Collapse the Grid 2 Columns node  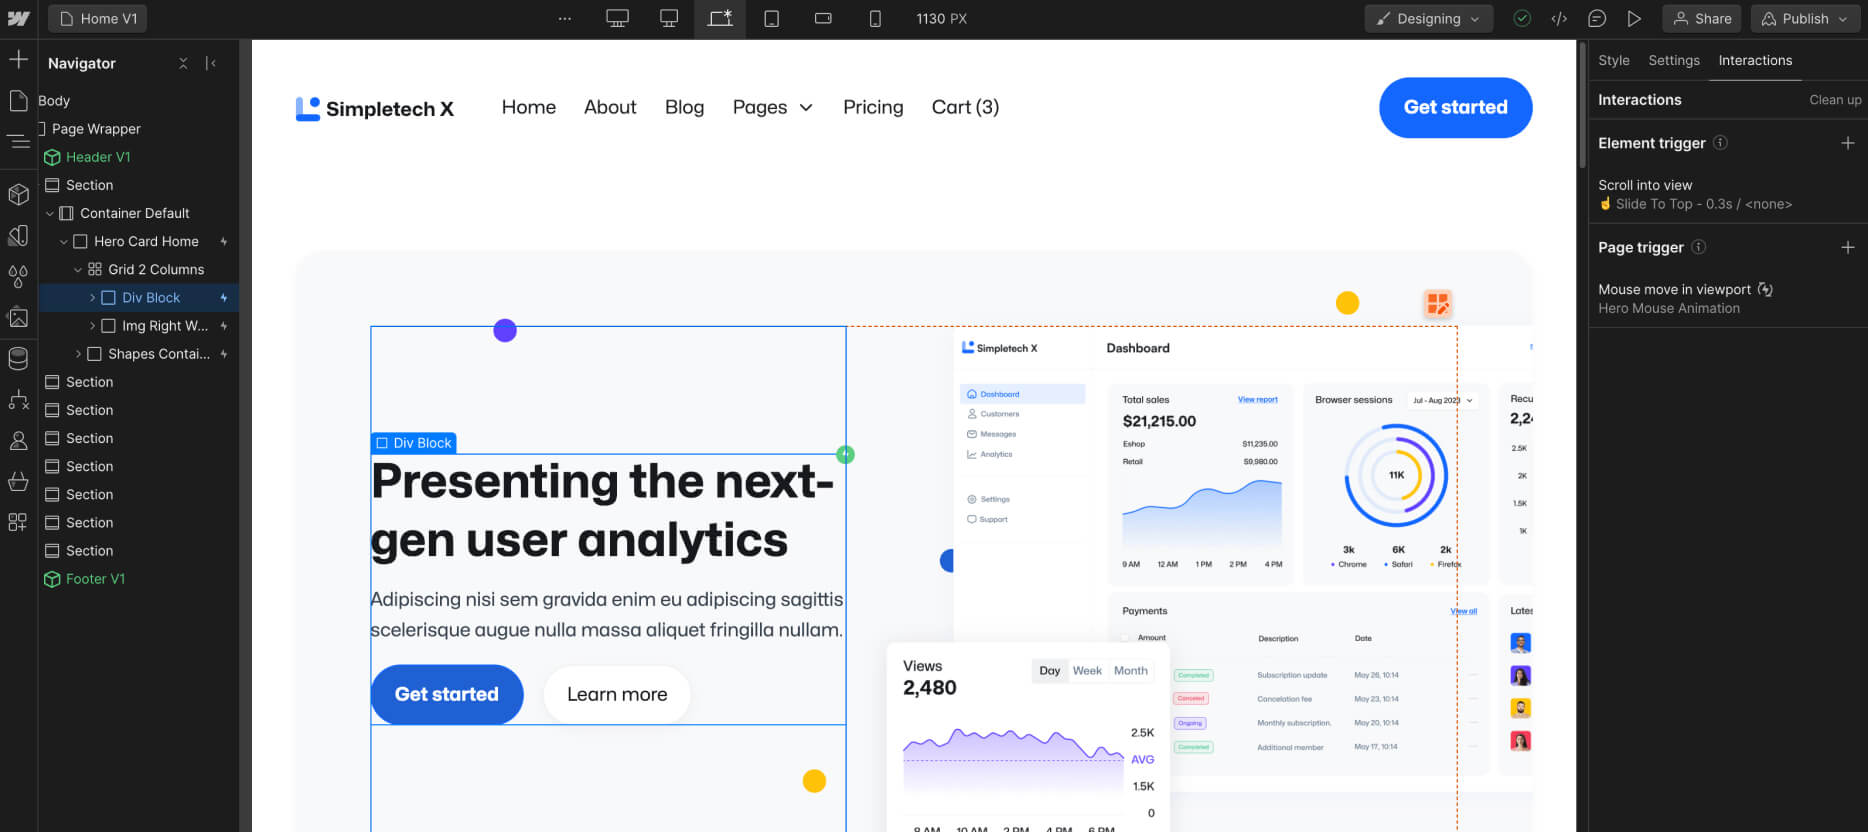pos(78,269)
